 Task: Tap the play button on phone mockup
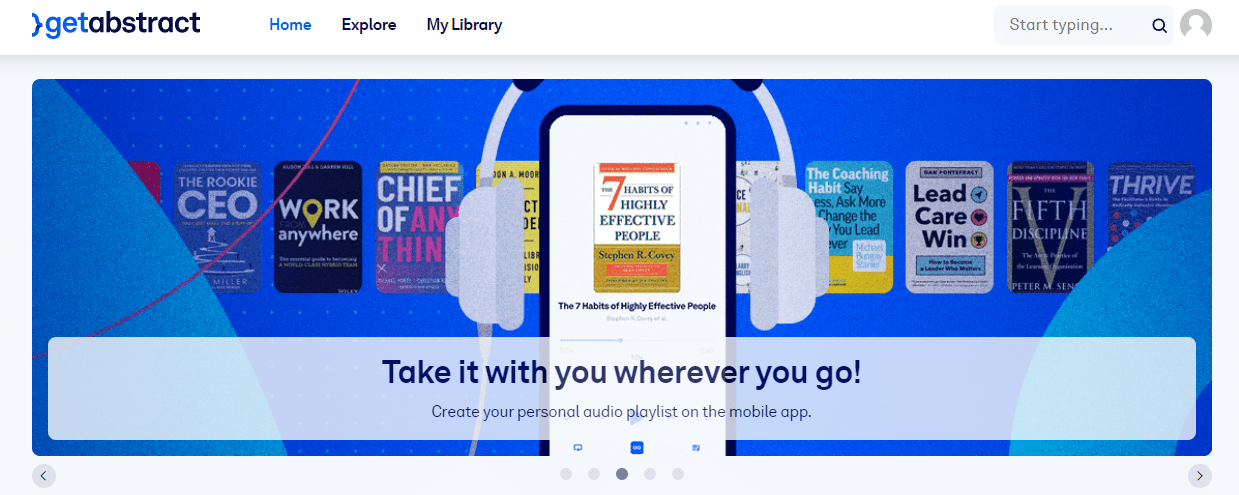[636, 416]
